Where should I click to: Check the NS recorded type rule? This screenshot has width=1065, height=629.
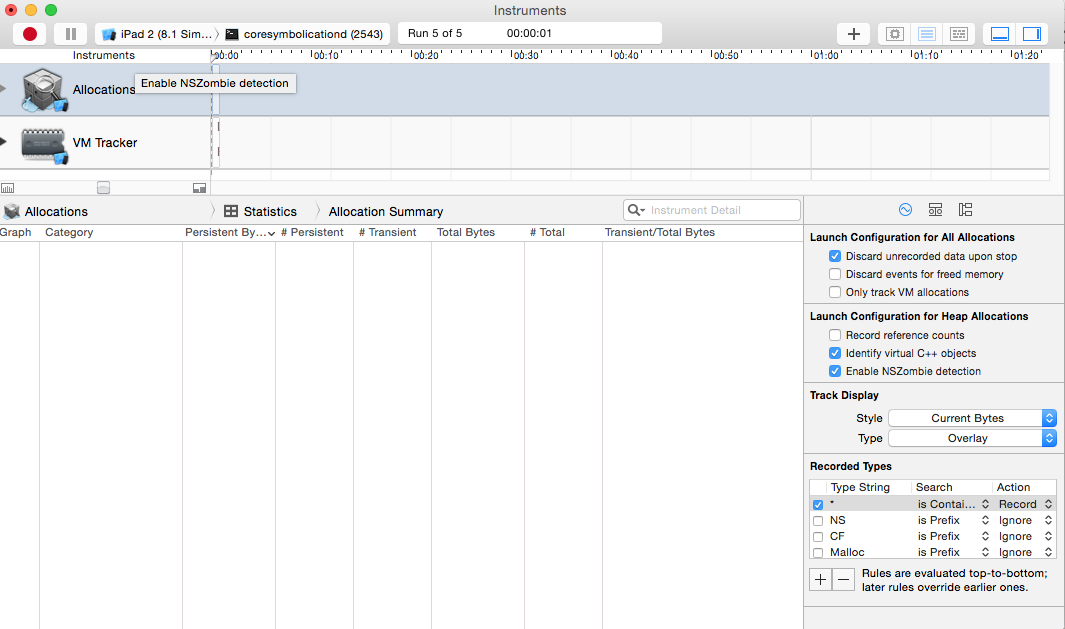[x=818, y=521]
